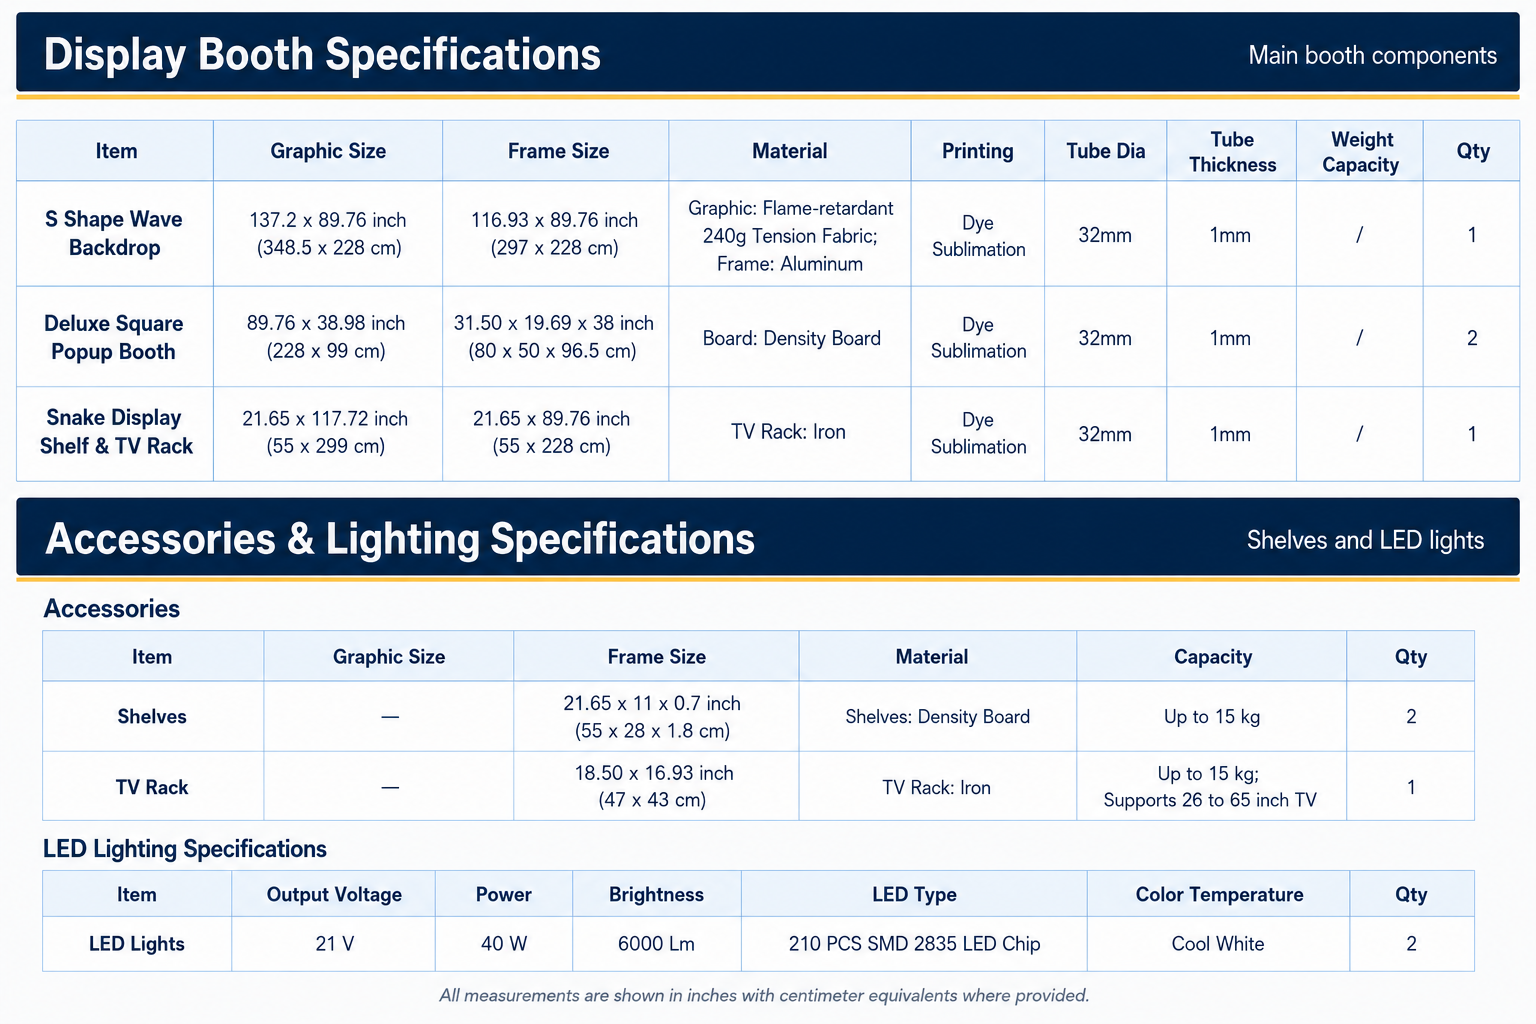Click the 6000 Lm brightness value
This screenshot has width=1536, height=1024.
[x=656, y=944]
